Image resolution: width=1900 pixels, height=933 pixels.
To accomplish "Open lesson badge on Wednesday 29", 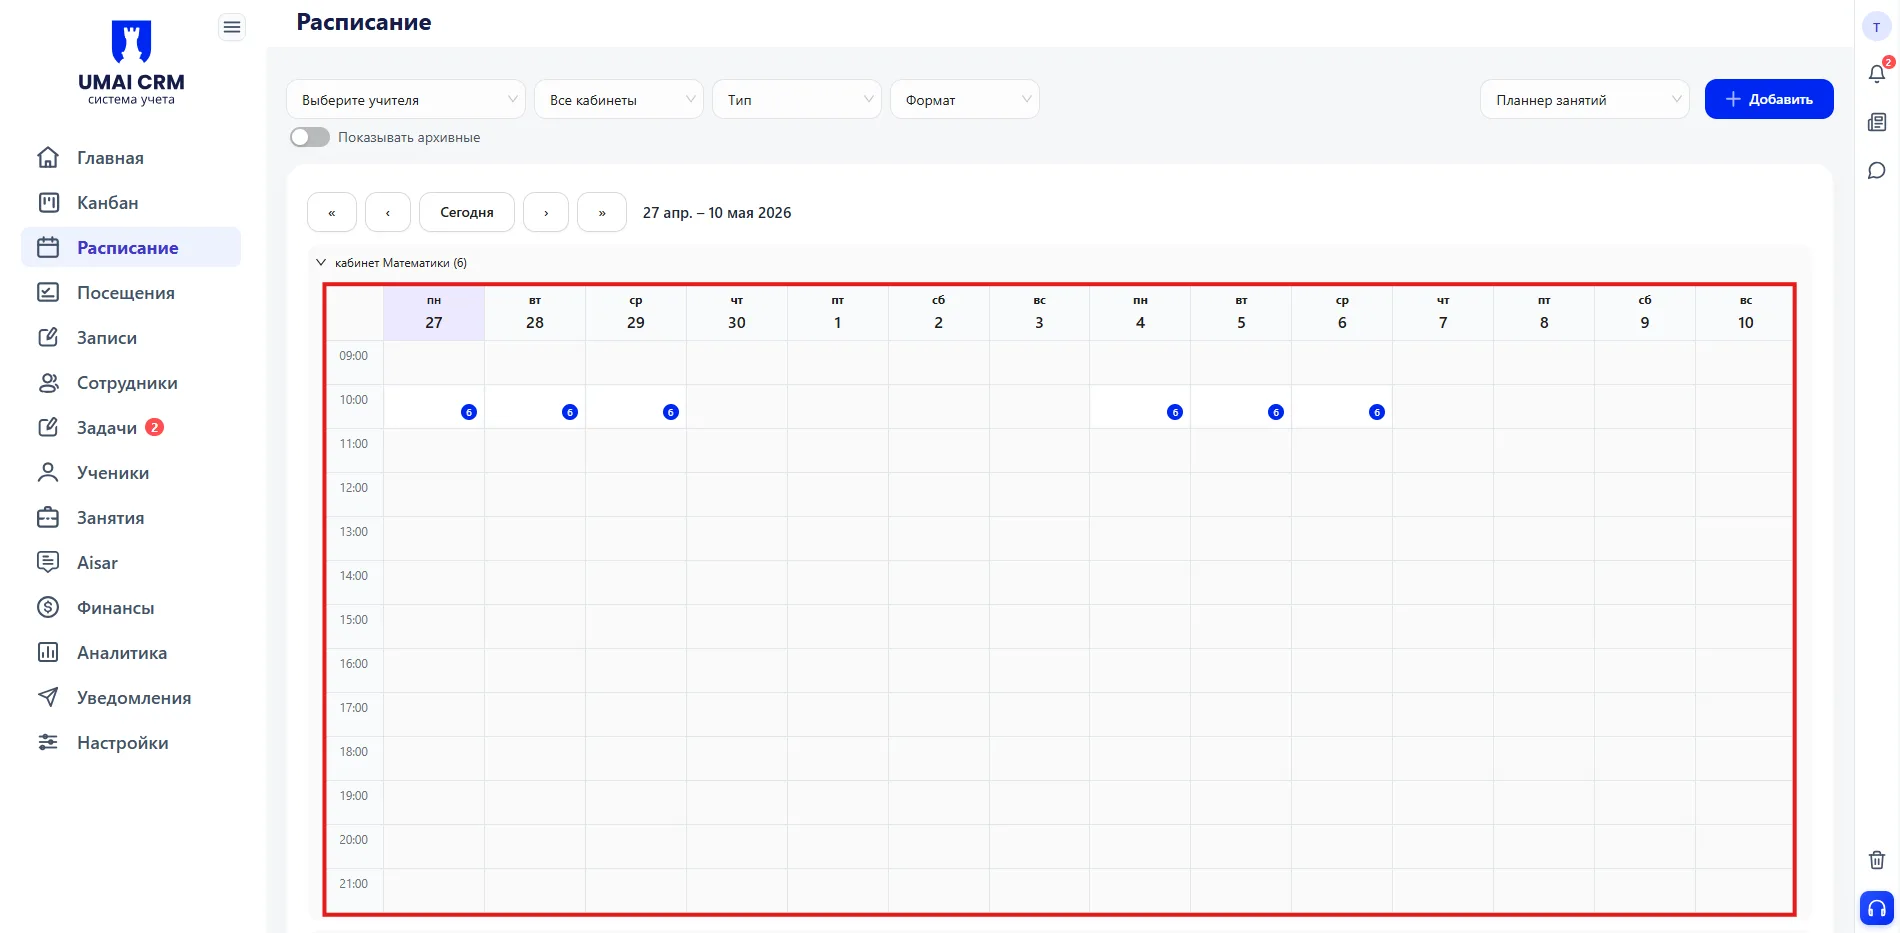I will click(671, 412).
